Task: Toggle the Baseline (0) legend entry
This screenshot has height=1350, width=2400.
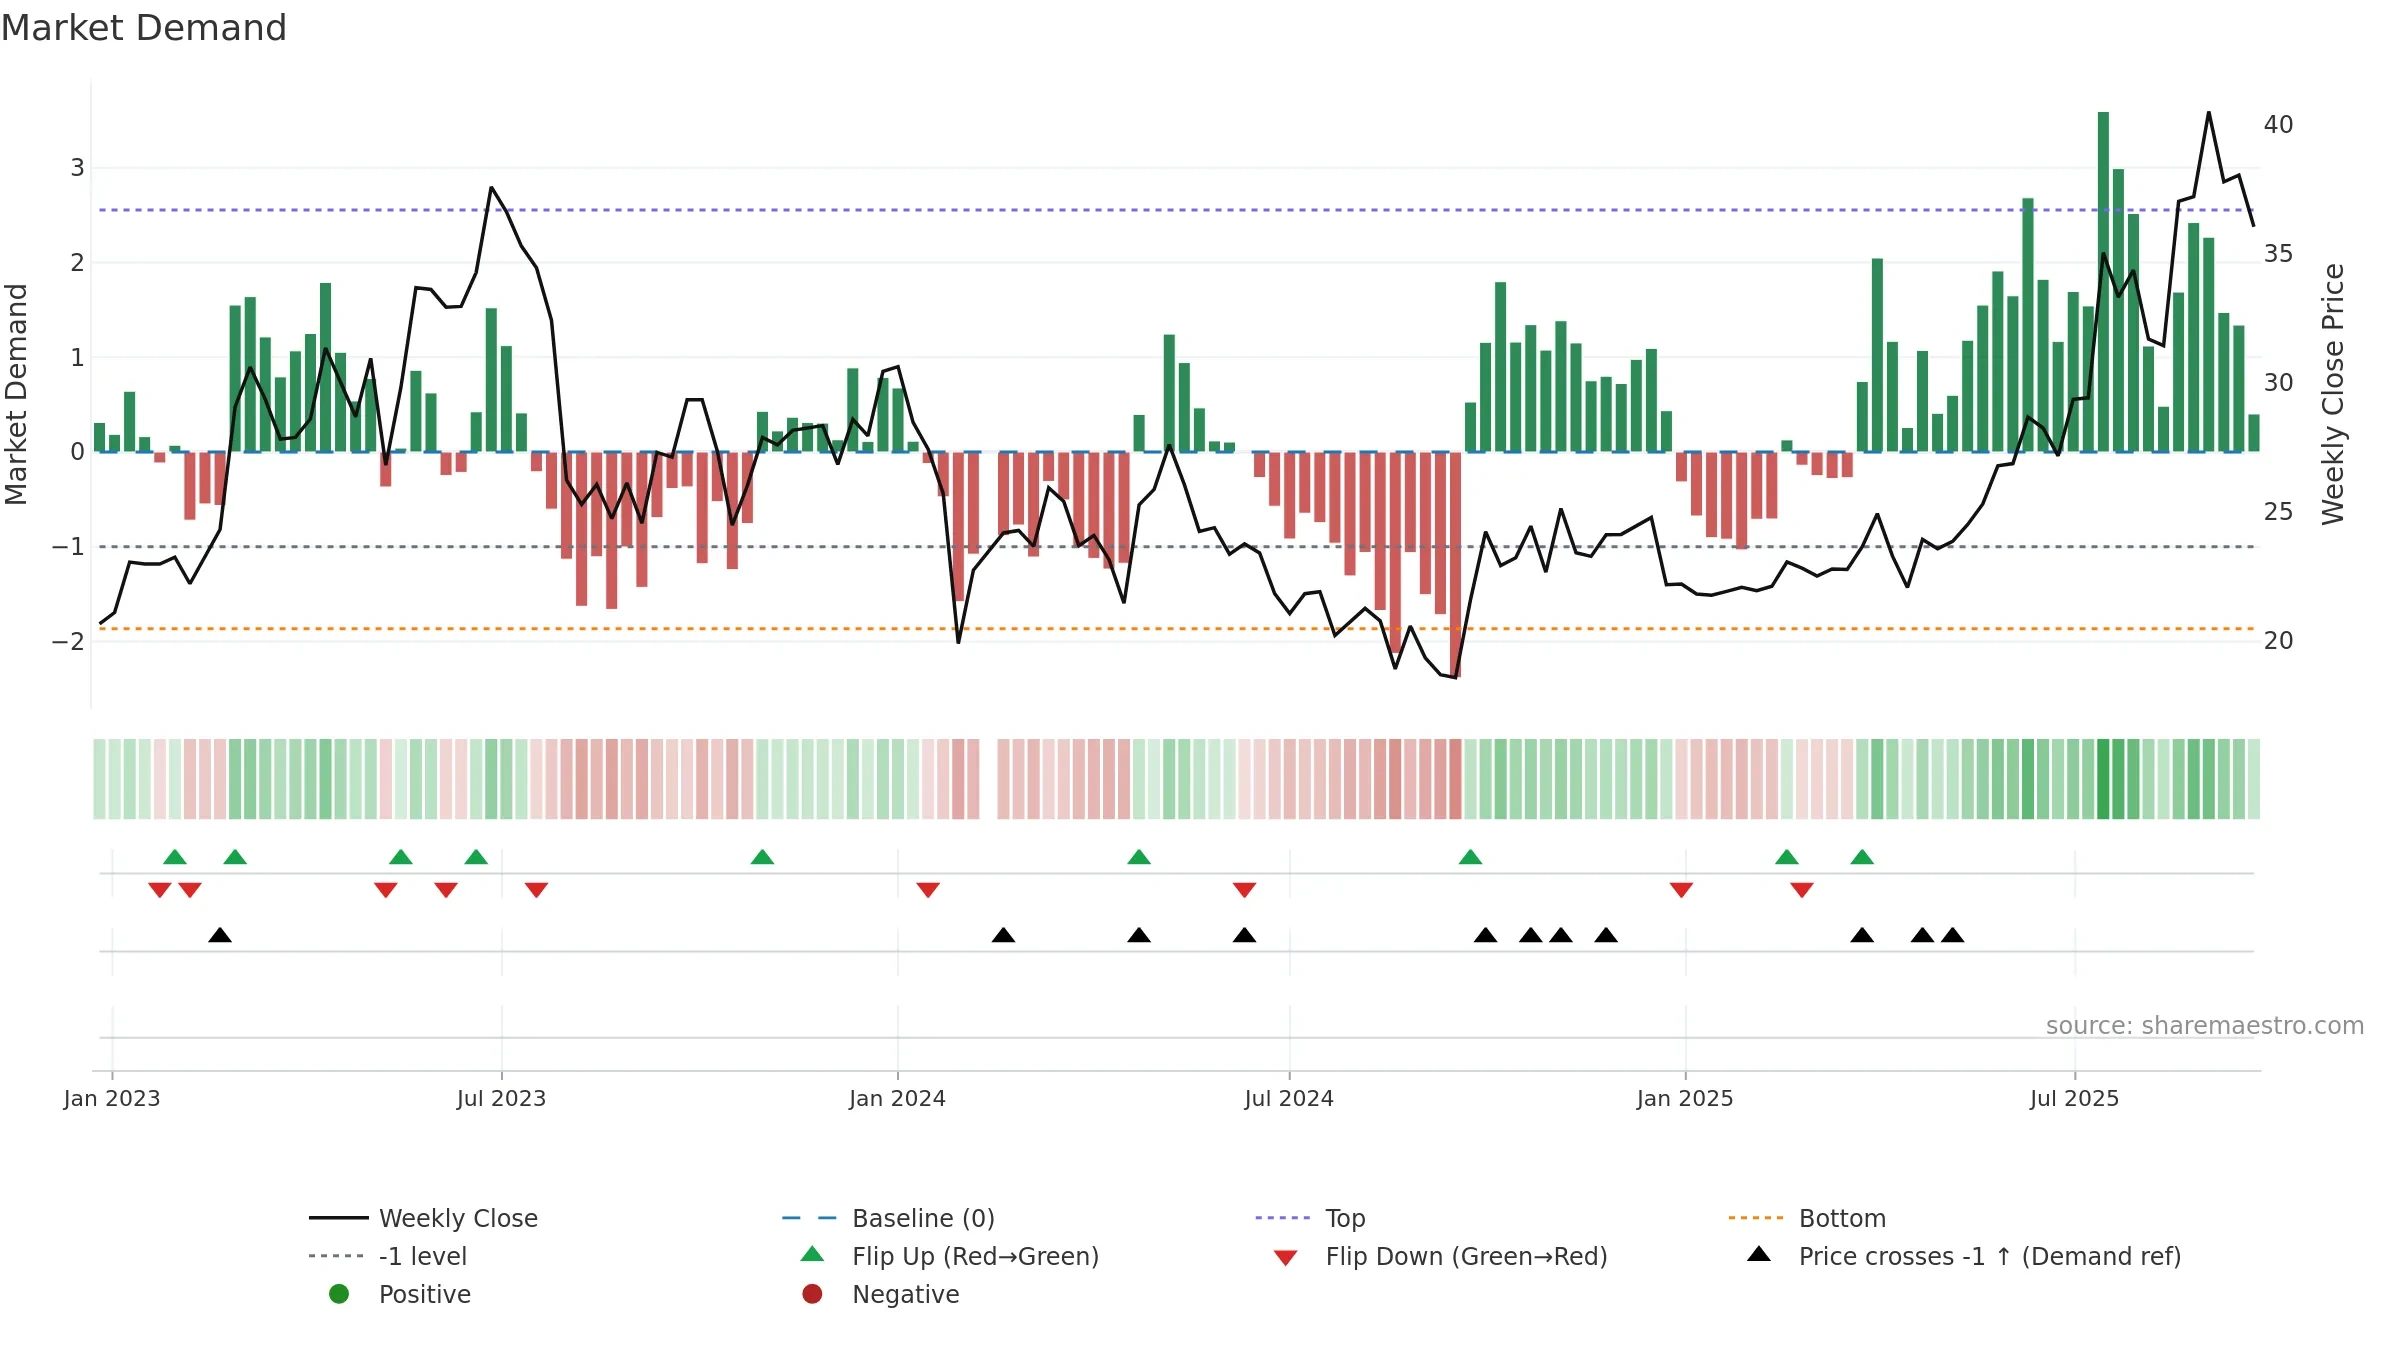Action: 888,1218
